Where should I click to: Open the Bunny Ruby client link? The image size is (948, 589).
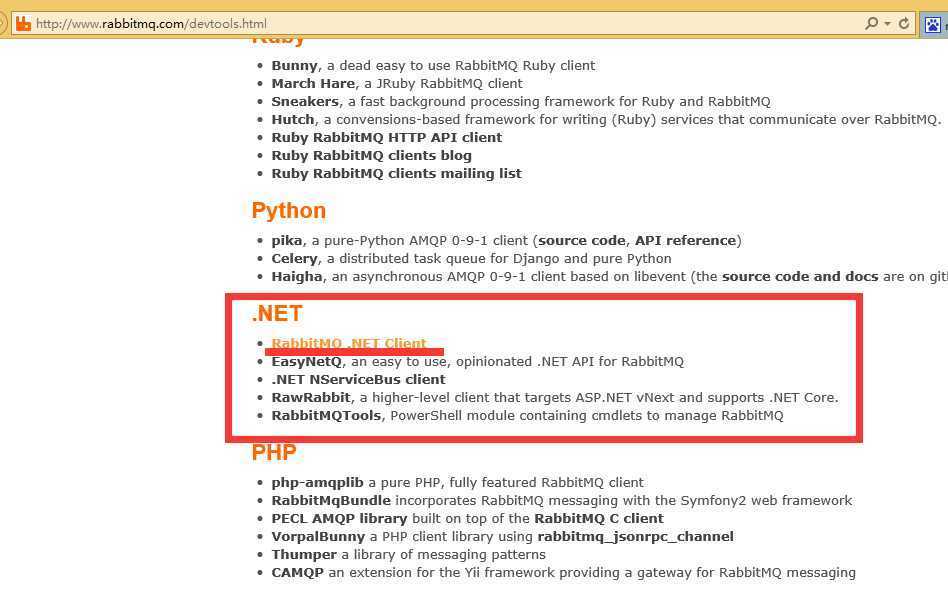pos(294,65)
